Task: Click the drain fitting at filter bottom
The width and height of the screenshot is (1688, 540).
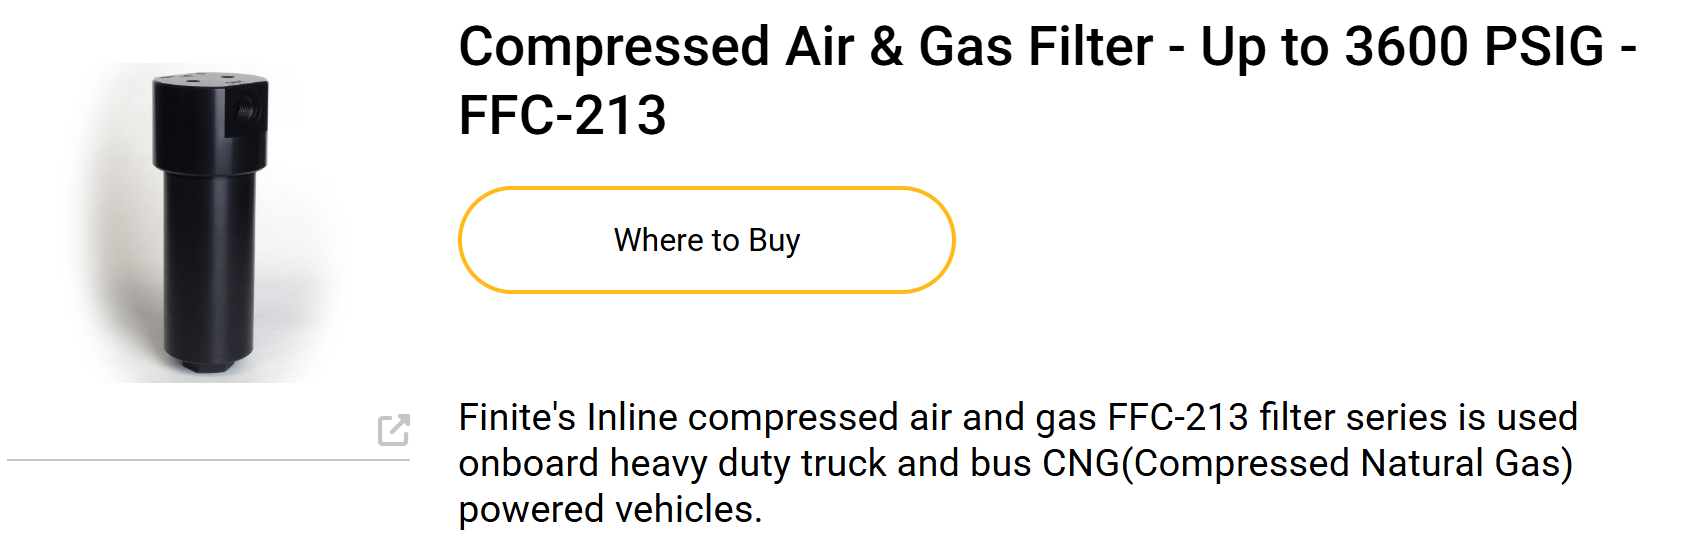Action: pos(208,366)
